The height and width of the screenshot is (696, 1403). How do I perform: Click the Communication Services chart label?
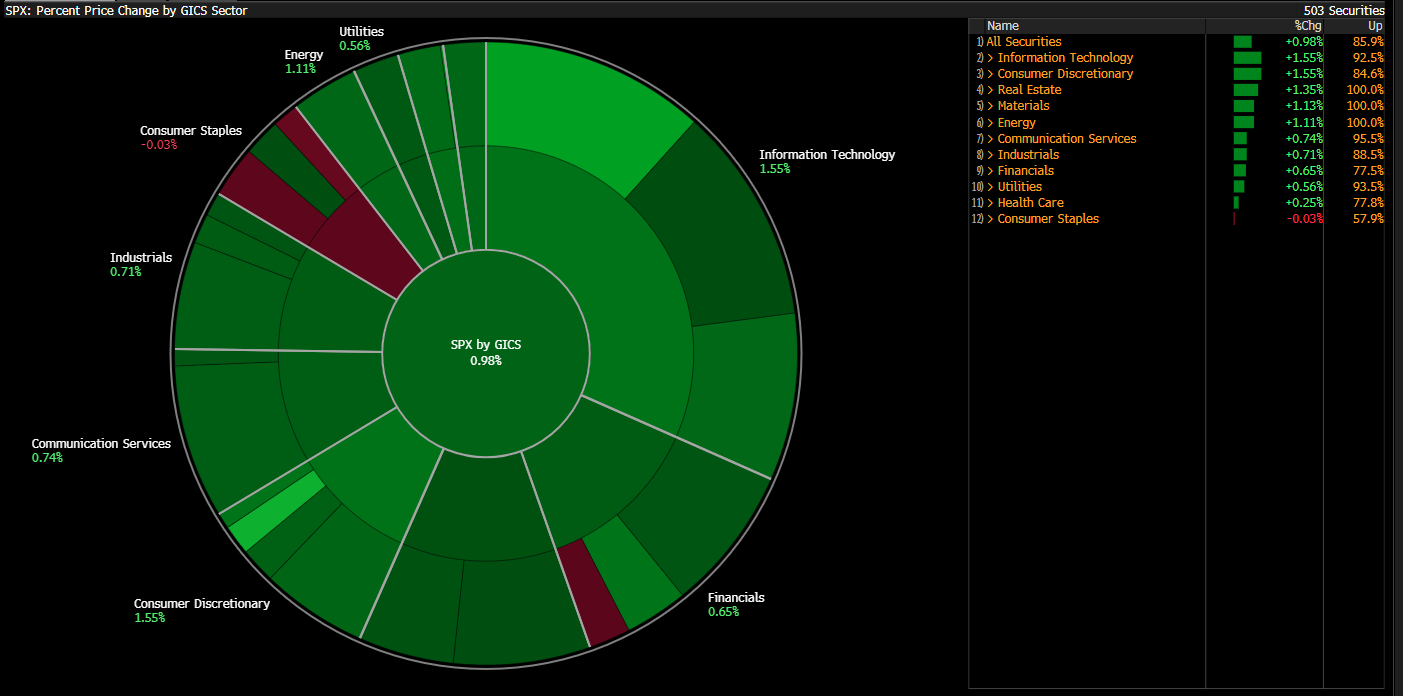pyautogui.click(x=101, y=444)
